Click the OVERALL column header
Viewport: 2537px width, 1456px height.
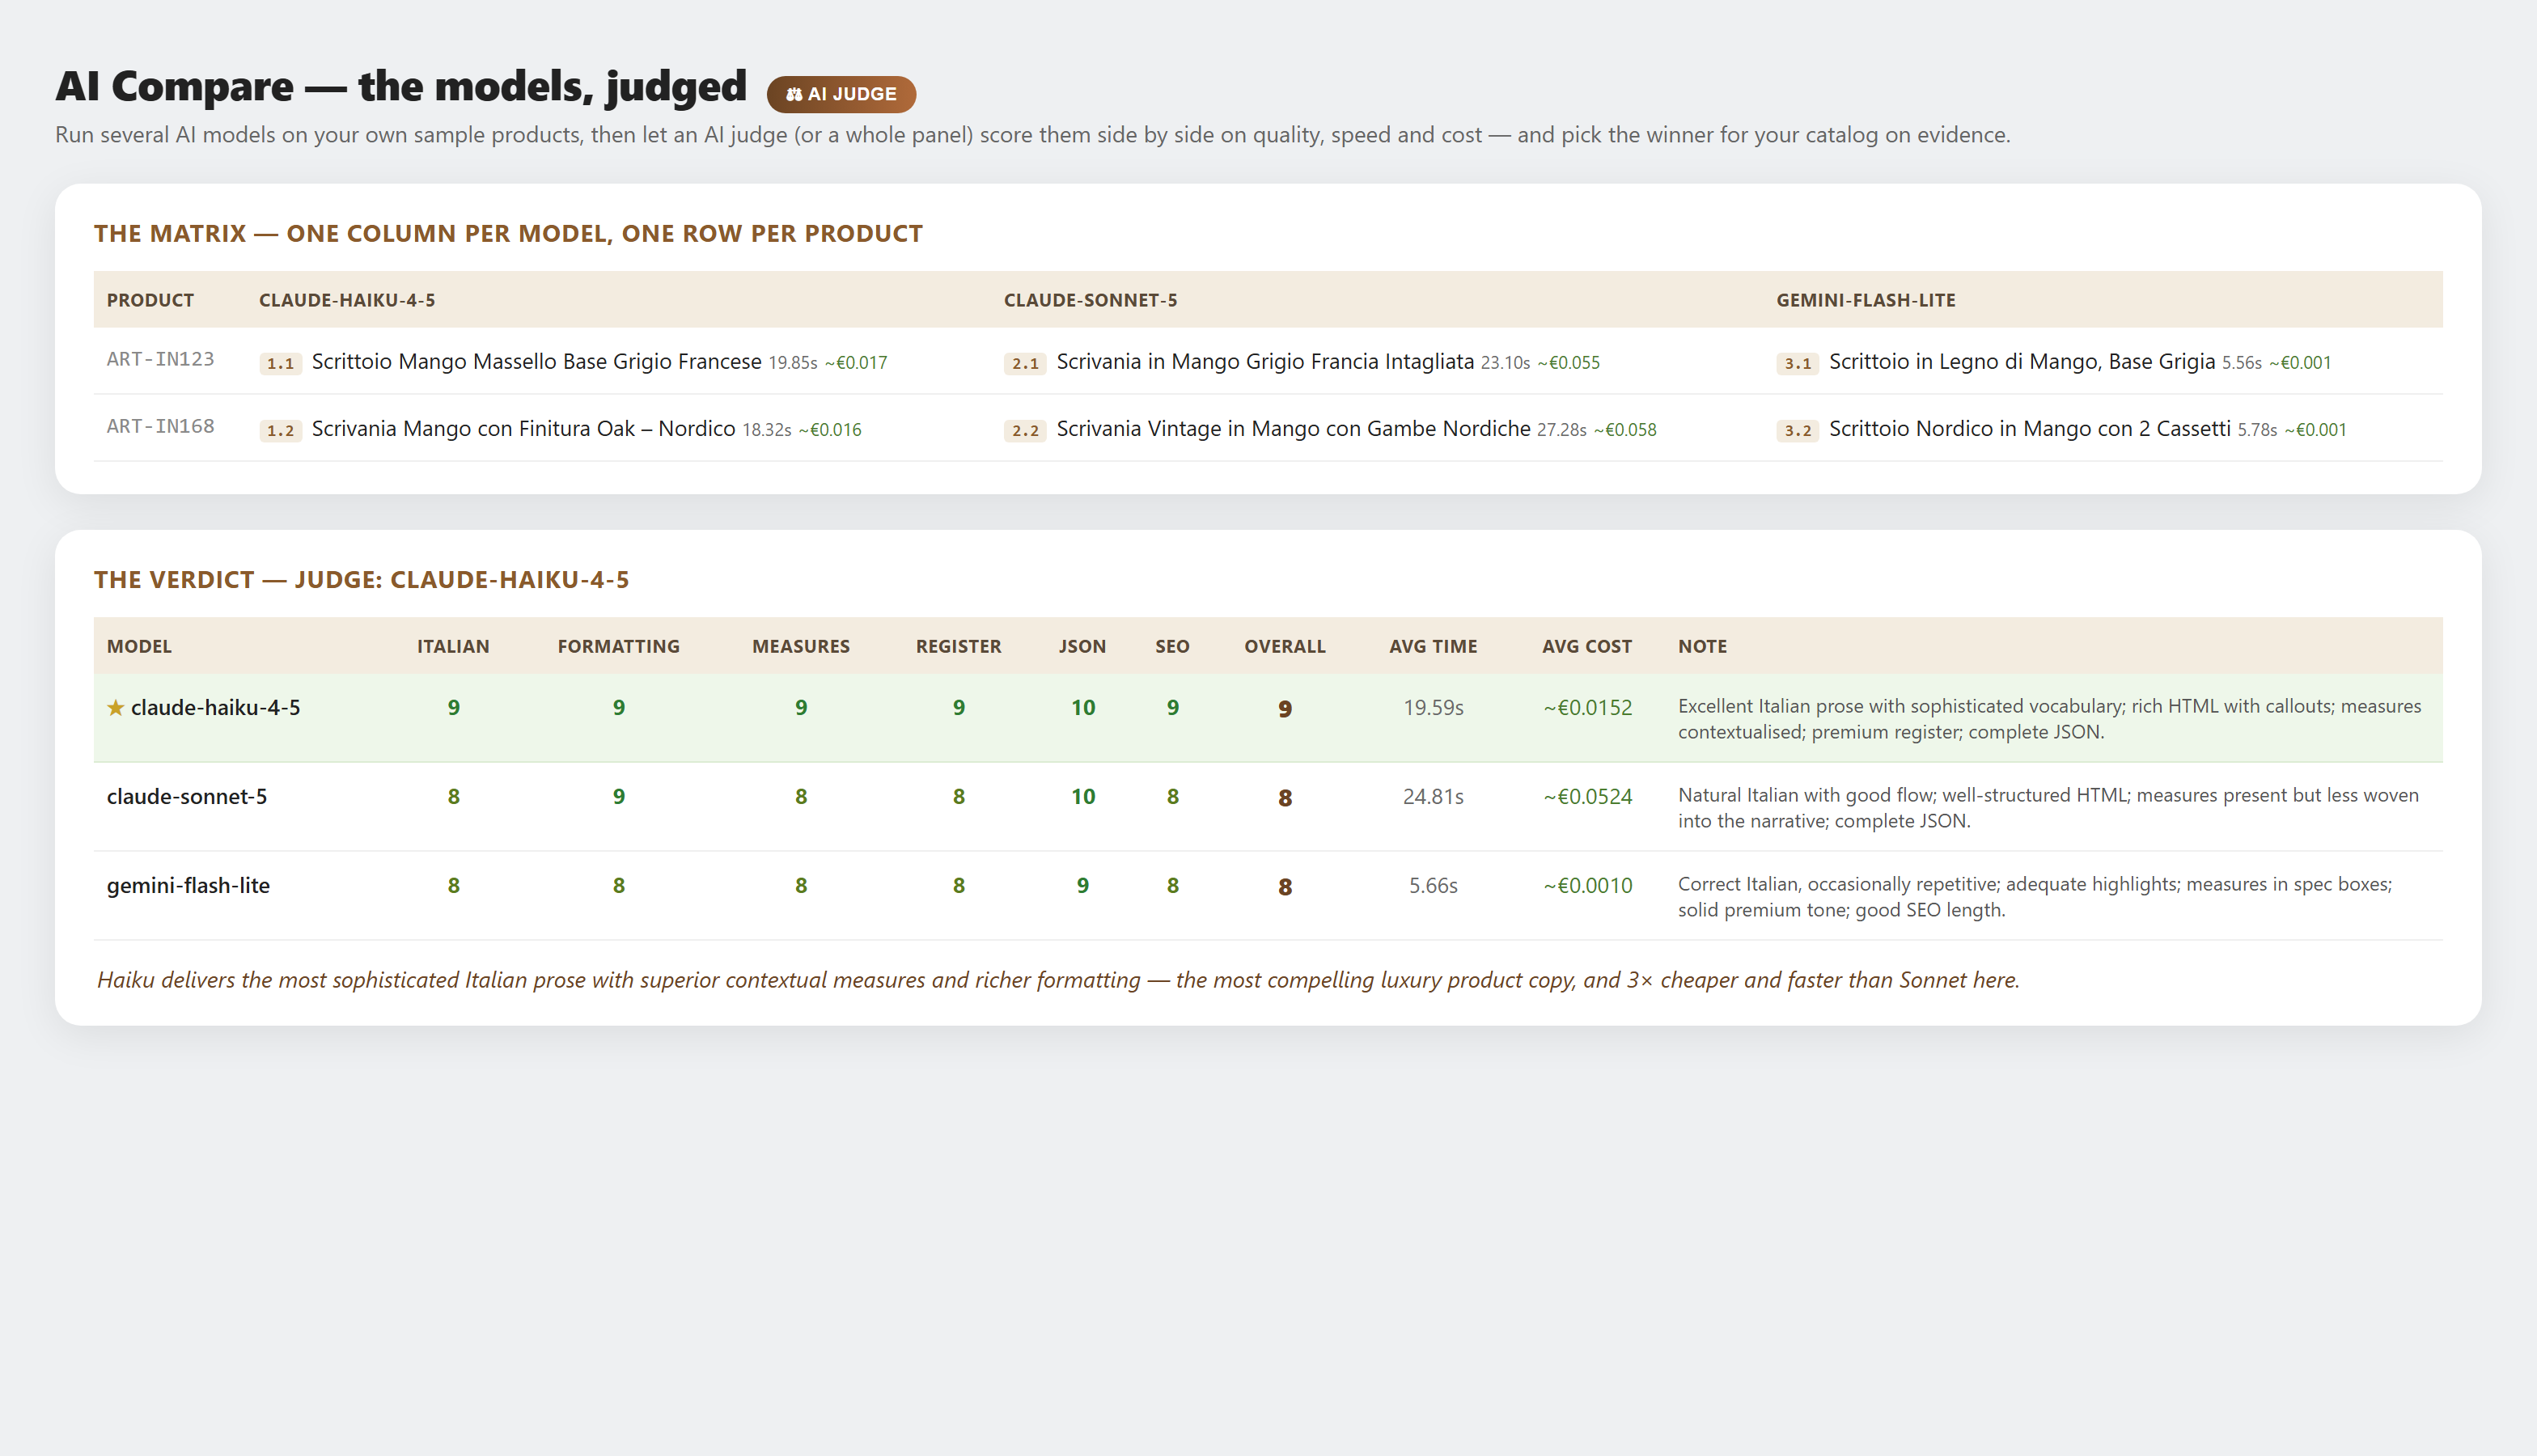(x=1285, y=646)
